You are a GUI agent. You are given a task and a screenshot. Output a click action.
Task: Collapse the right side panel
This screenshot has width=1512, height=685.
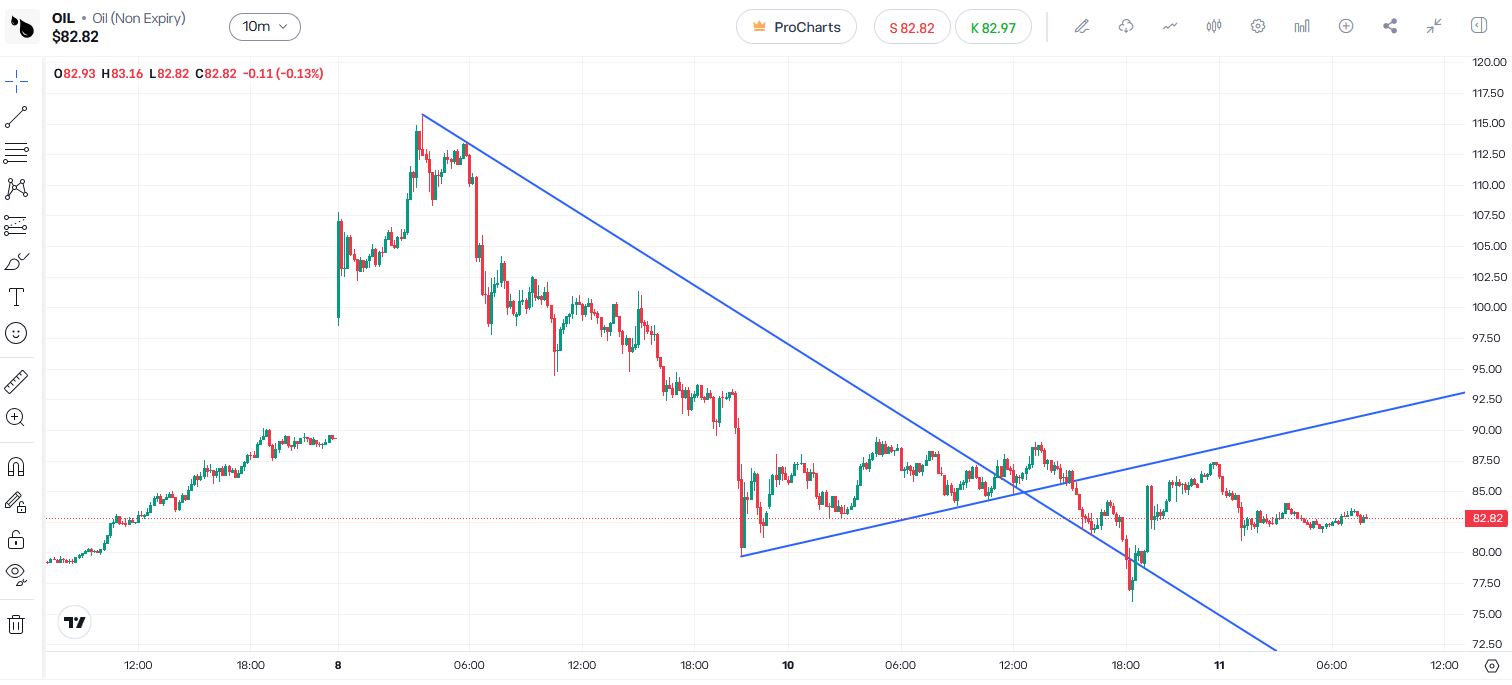tap(1479, 27)
